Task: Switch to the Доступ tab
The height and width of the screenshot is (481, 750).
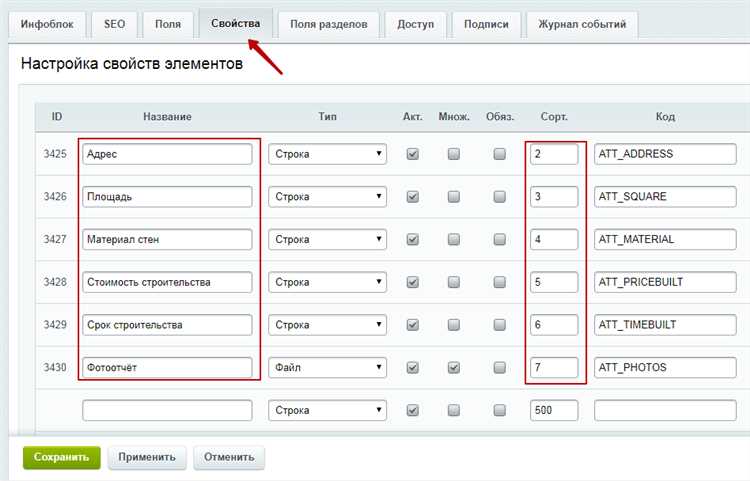Action: click(415, 24)
